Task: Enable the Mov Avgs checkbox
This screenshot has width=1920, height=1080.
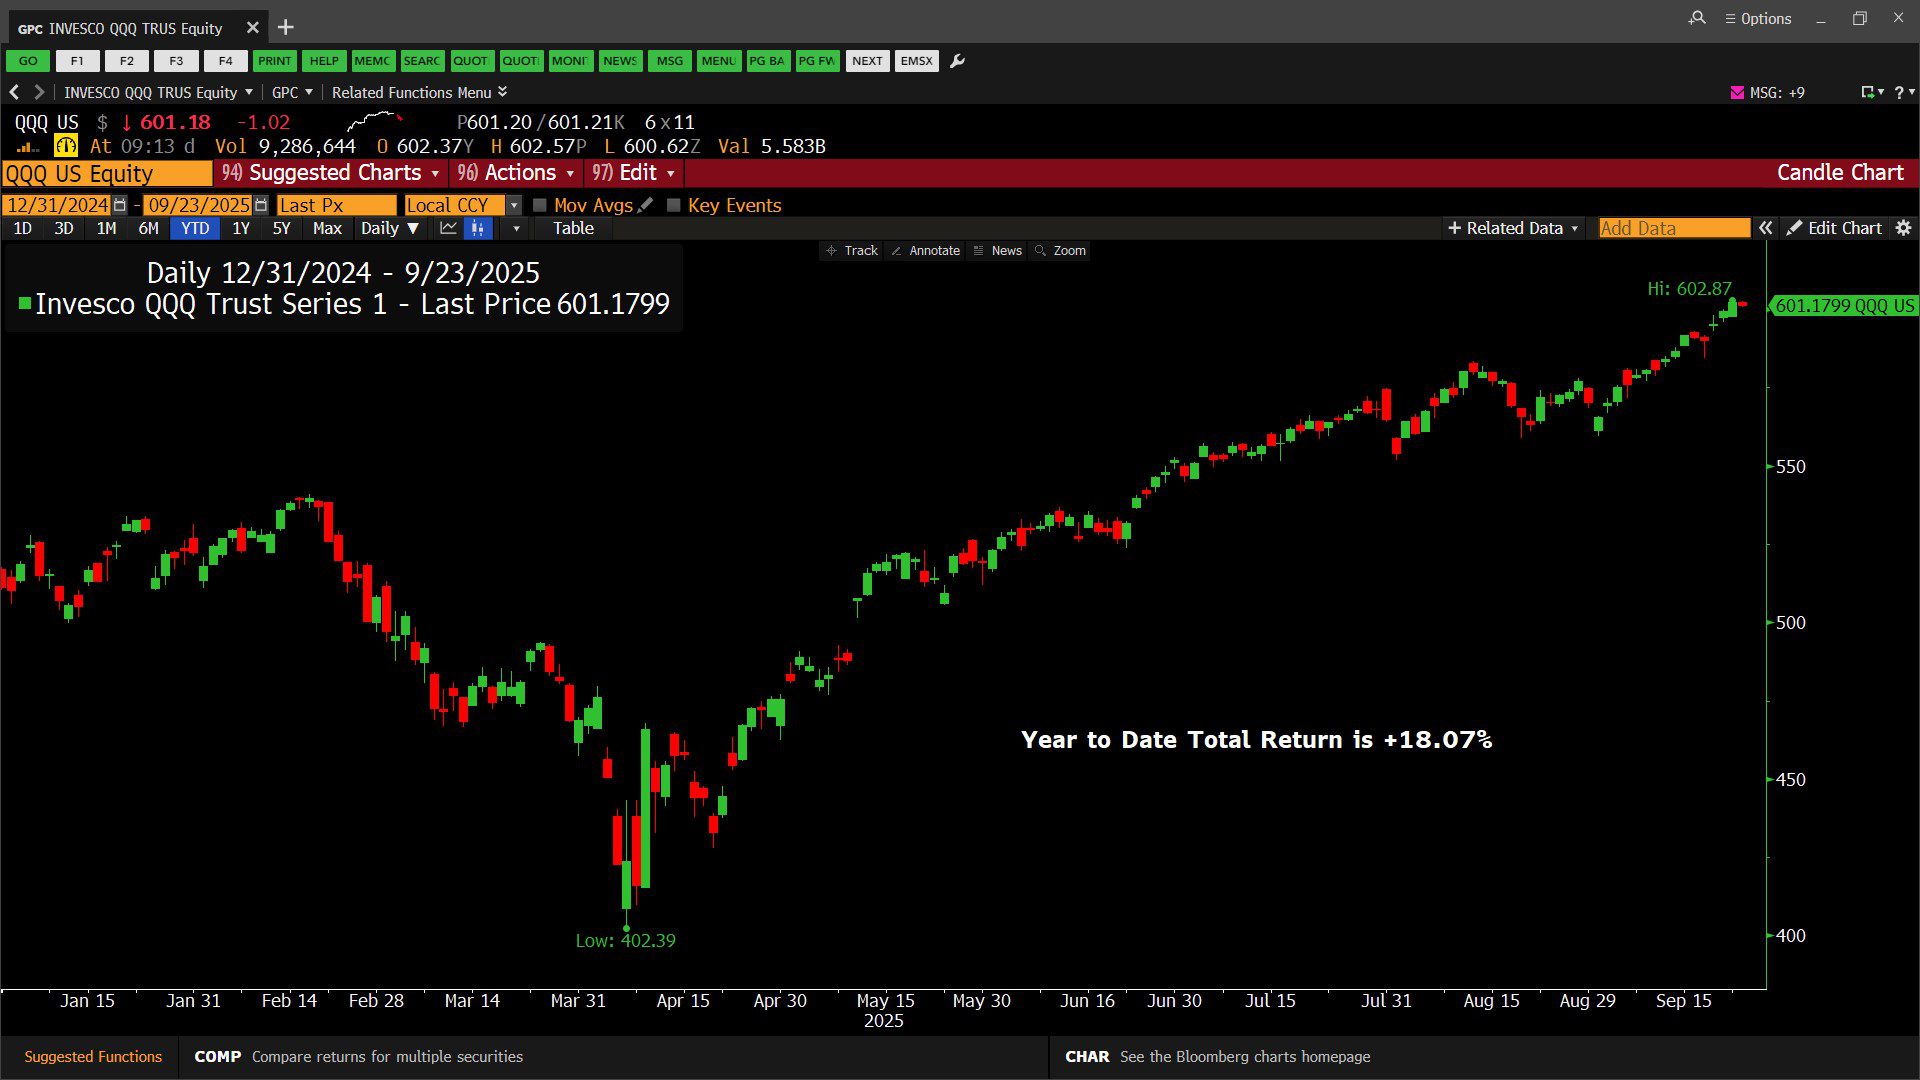Action: click(x=540, y=205)
